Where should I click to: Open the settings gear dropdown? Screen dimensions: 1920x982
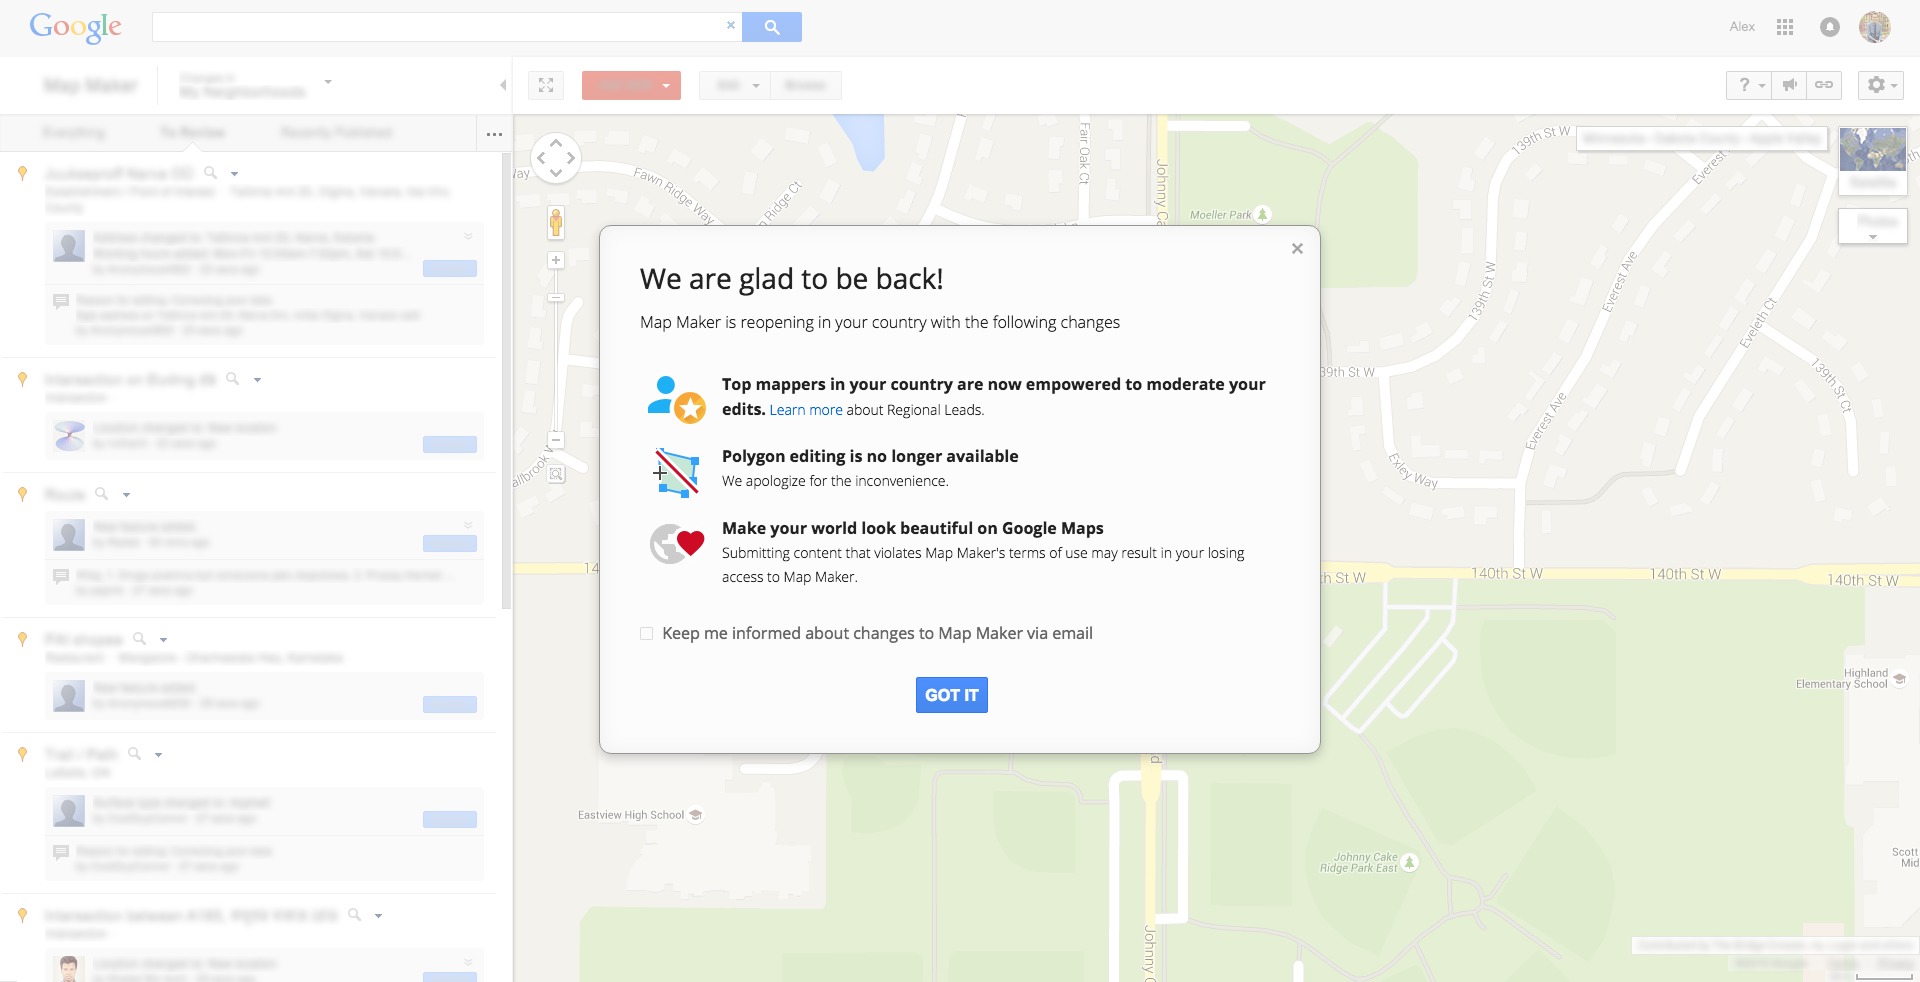pyautogui.click(x=1880, y=85)
